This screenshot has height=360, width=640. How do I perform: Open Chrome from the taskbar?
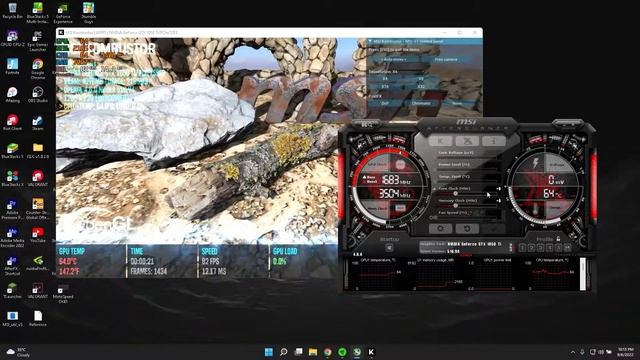(x=327, y=352)
